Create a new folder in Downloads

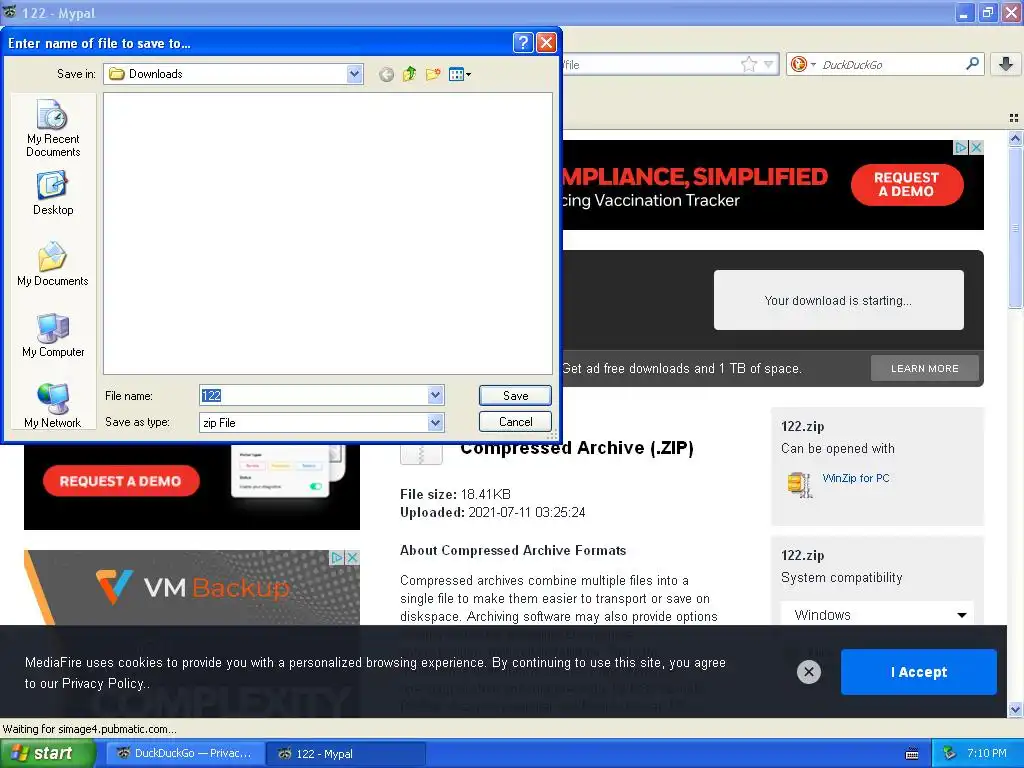coord(432,74)
